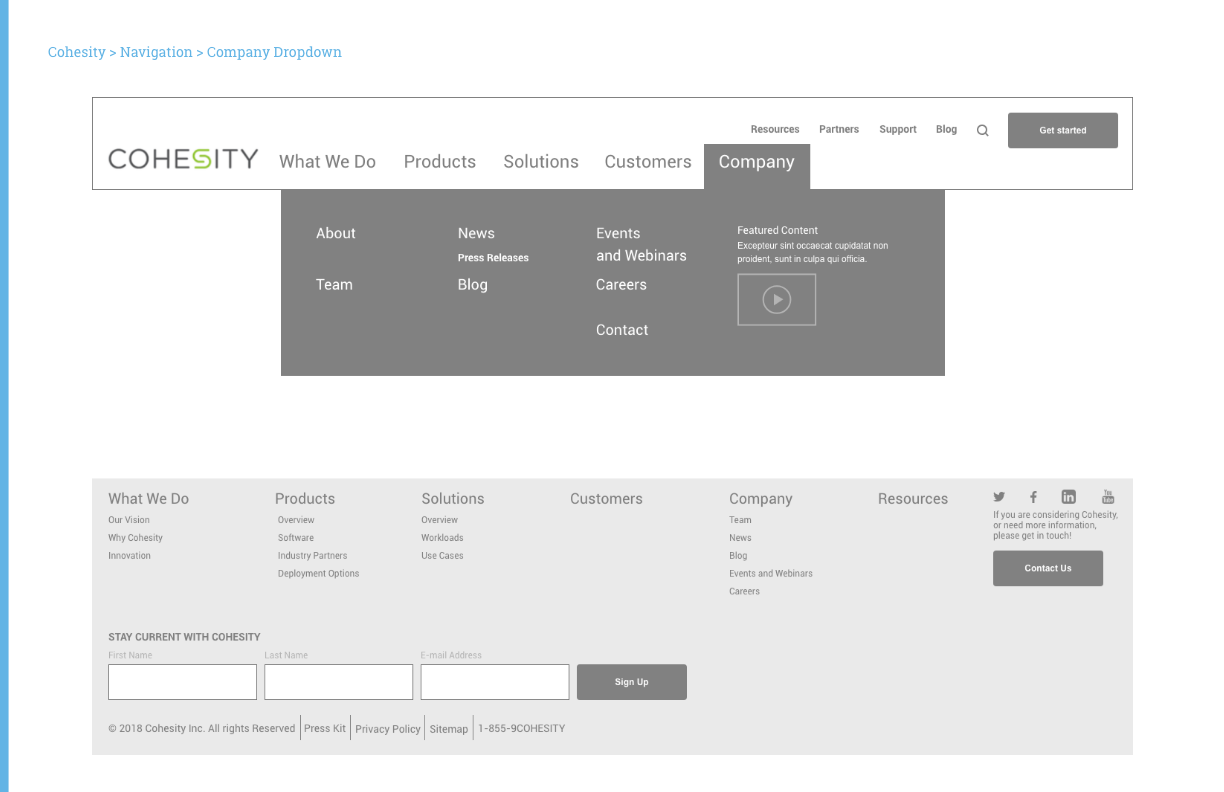Screen dimensions: 1224x792
Task: Open Press Kit footer link
Action: click(x=325, y=729)
